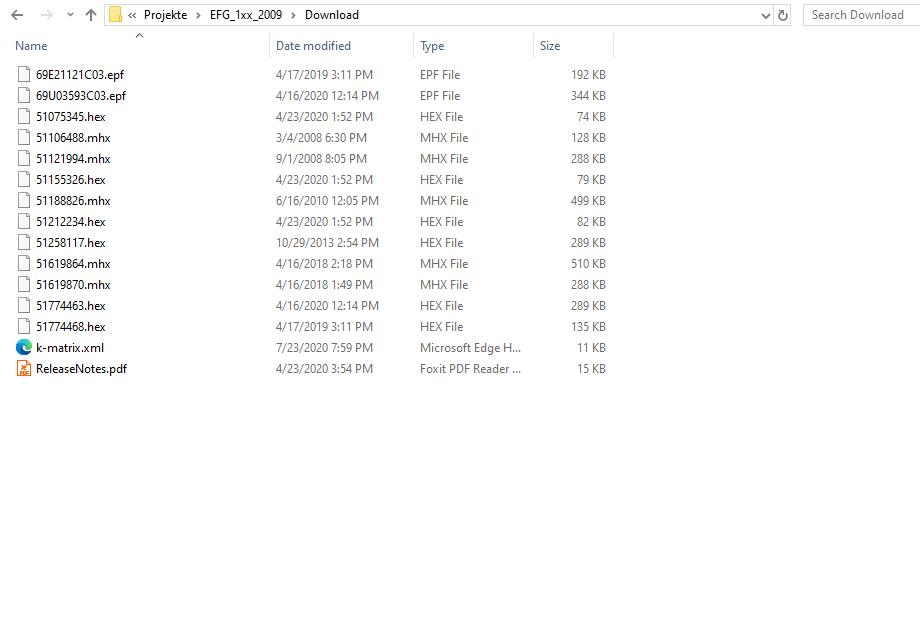Click file icon of 51188826.mhx
The image size is (920, 642).
(23, 200)
